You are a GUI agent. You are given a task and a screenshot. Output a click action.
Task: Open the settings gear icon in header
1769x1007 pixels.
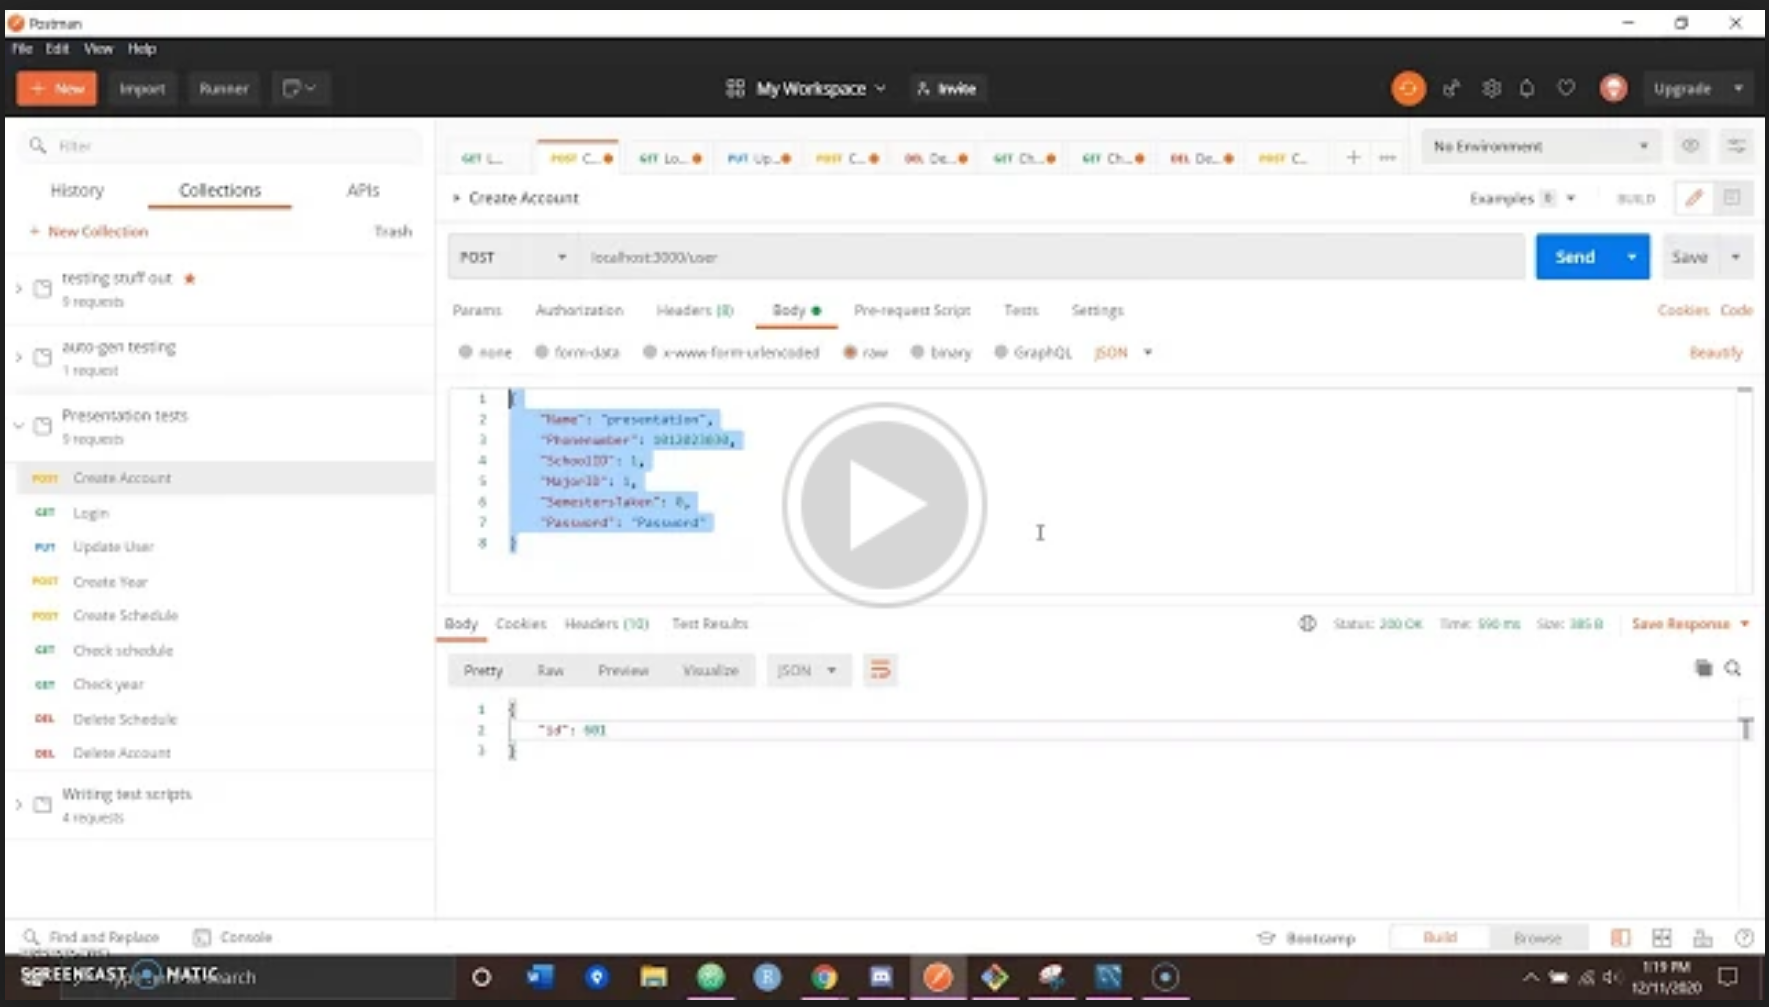[1491, 89]
